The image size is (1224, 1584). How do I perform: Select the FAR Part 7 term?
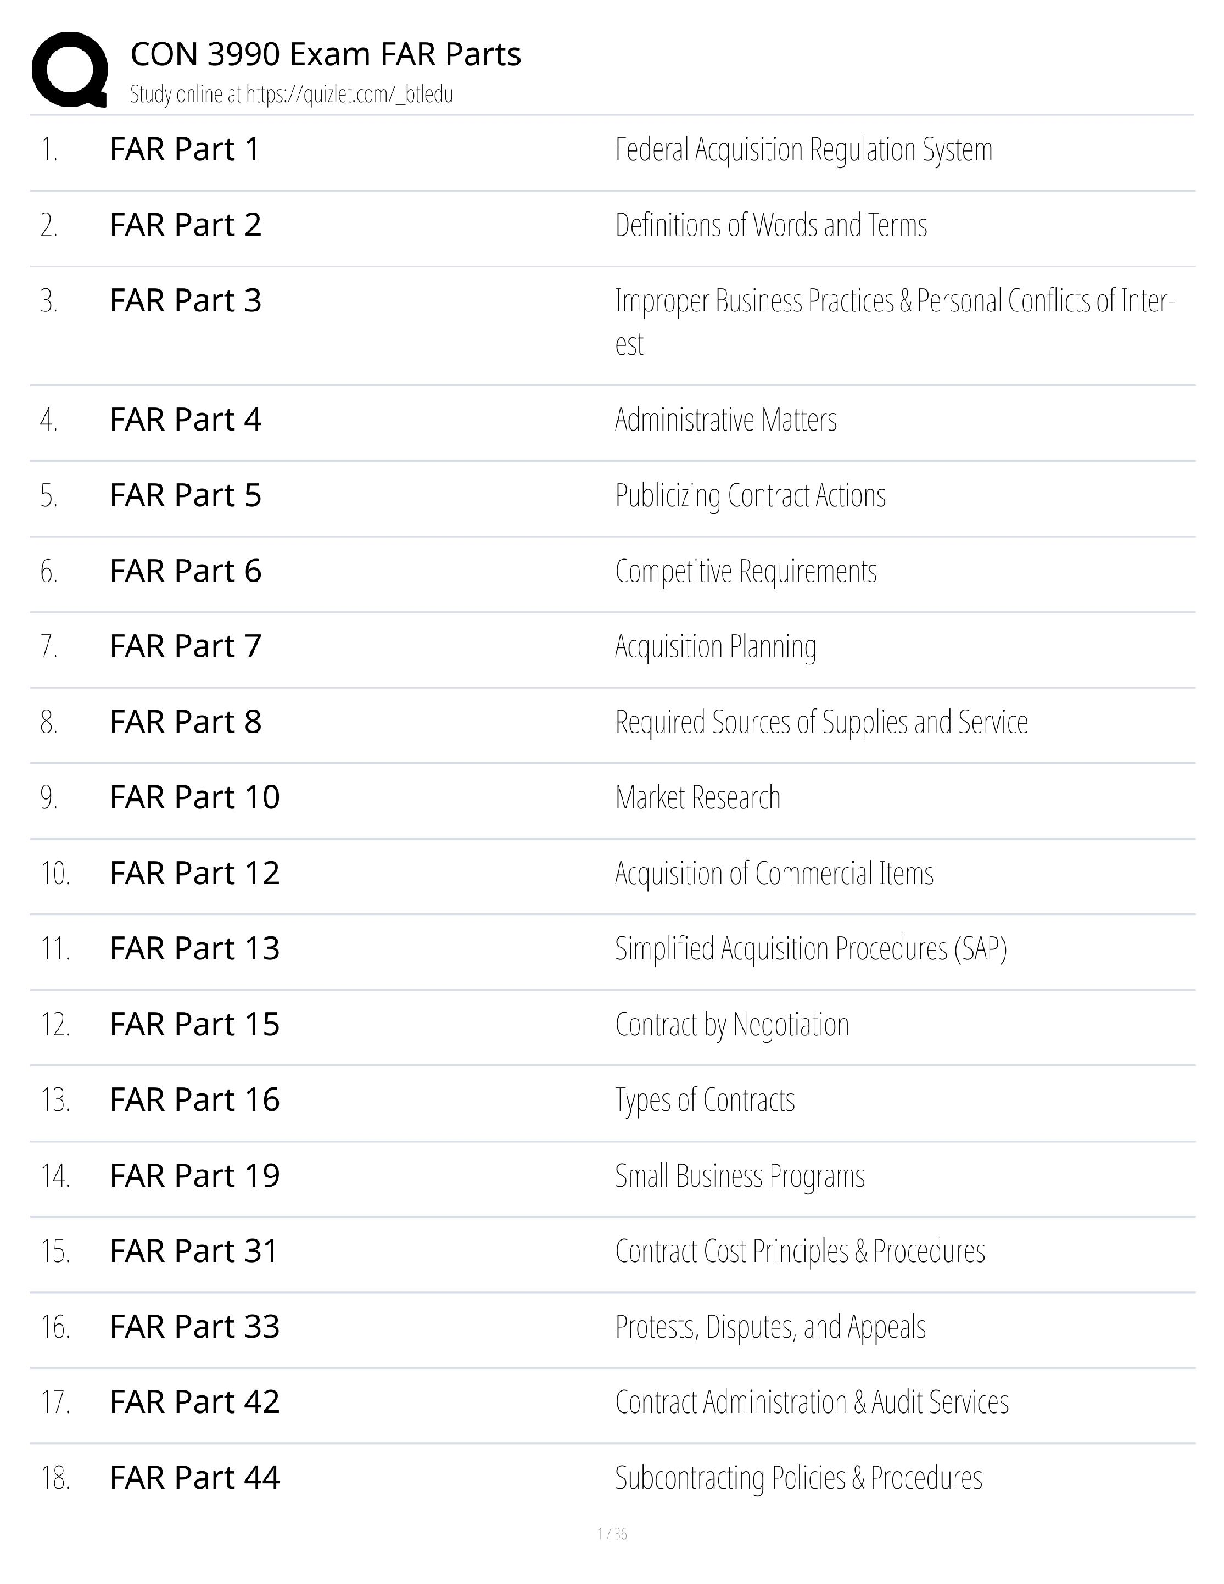click(185, 646)
